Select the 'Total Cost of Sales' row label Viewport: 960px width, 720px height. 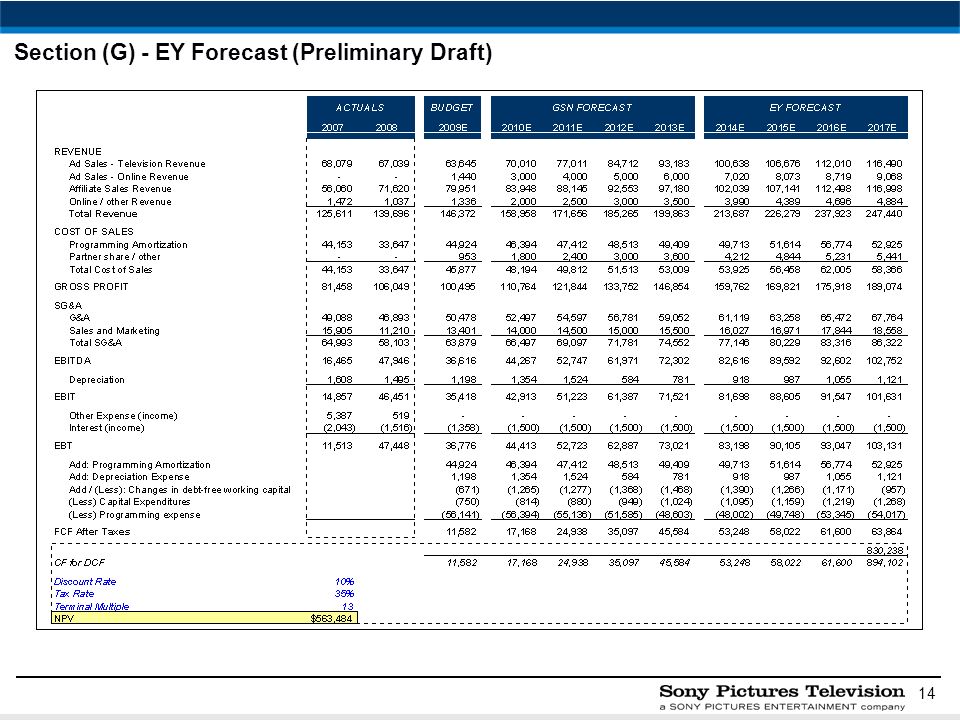[x=110, y=269]
